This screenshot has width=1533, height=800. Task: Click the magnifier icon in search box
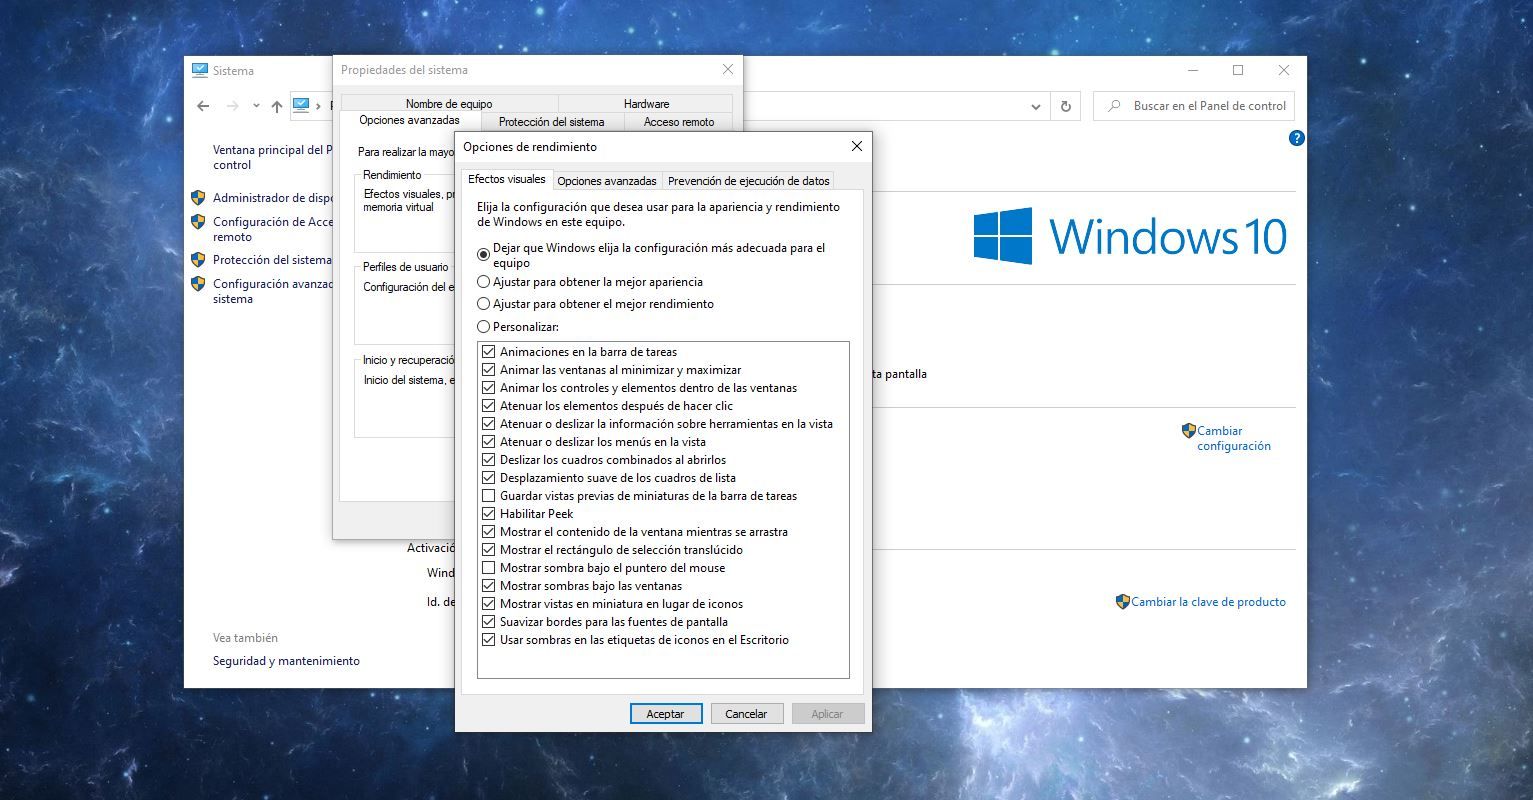click(1113, 106)
